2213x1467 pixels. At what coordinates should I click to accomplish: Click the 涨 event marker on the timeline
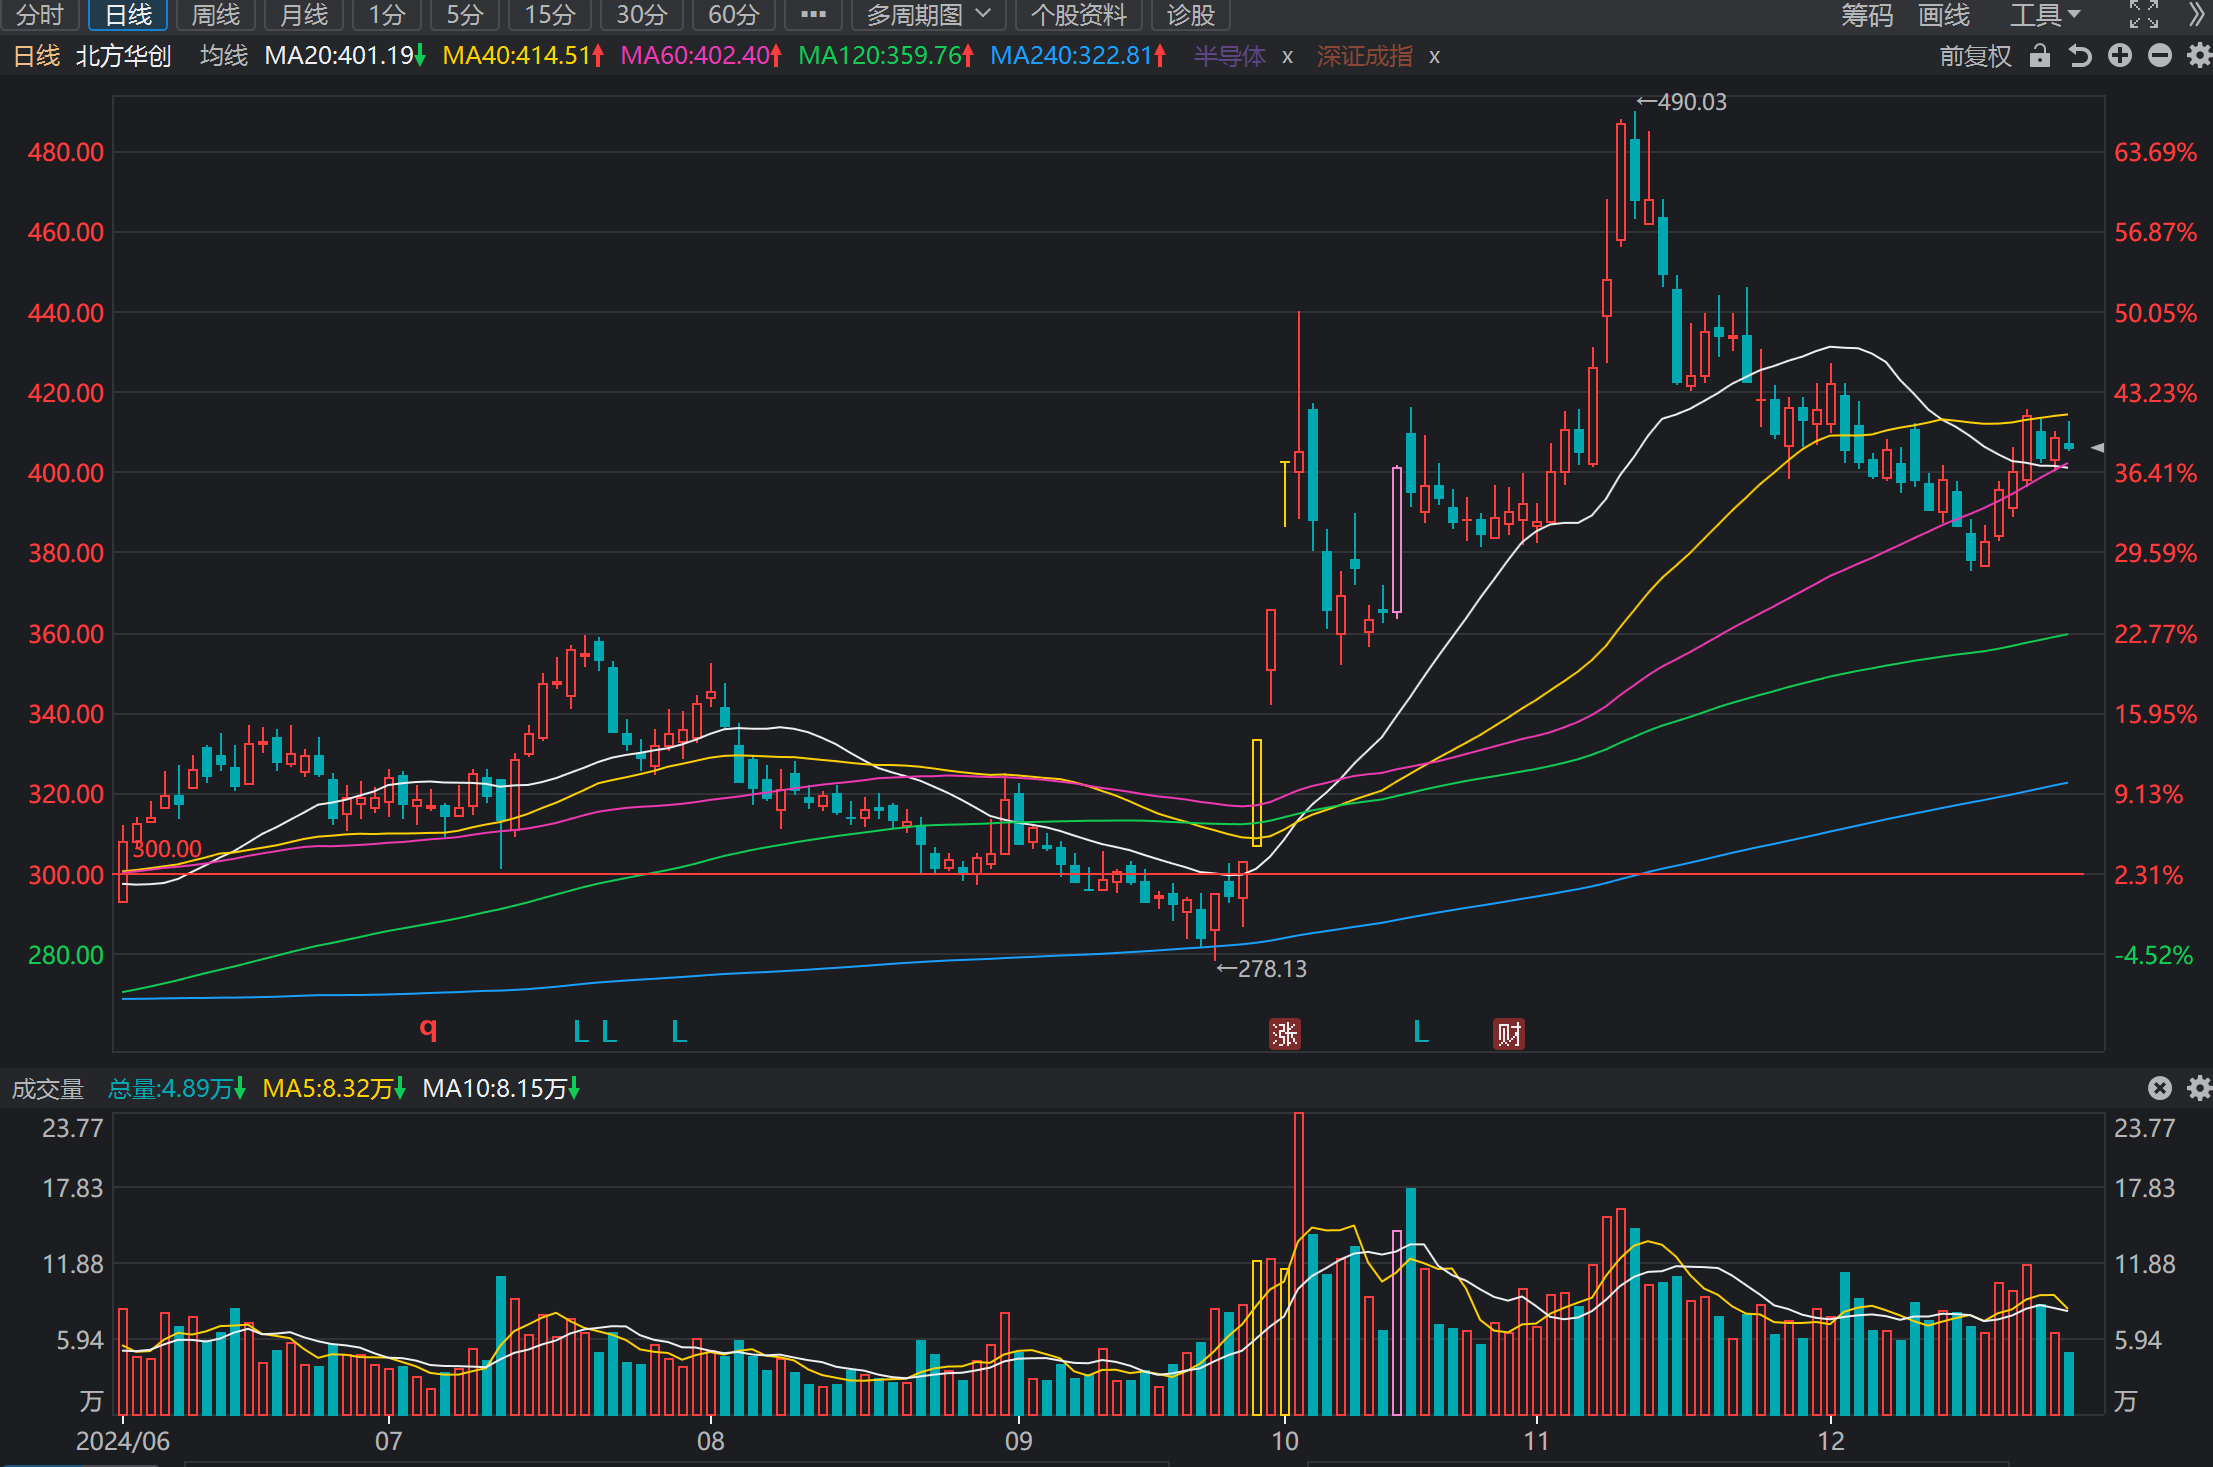tap(1284, 1034)
